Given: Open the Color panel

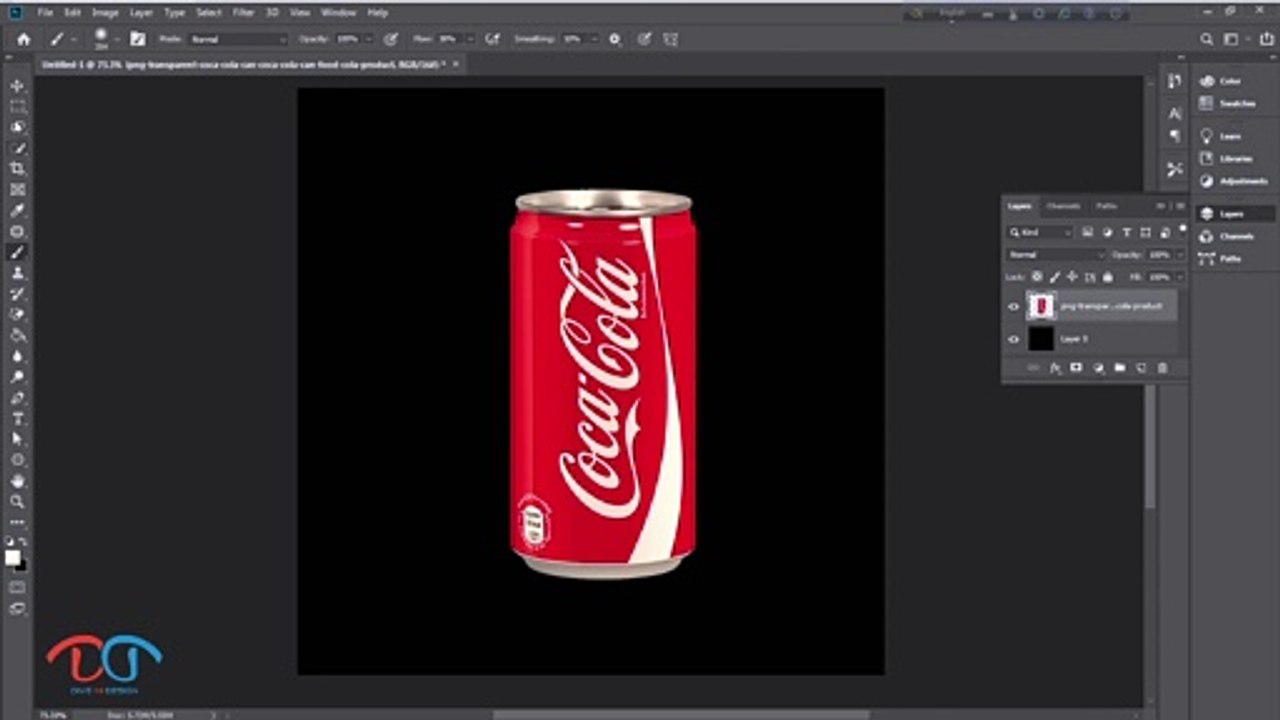Looking at the screenshot, I should [x=1221, y=81].
